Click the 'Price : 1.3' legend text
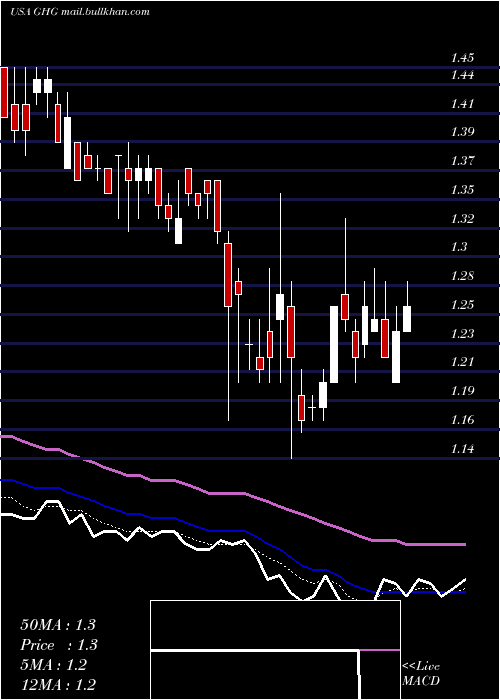The width and height of the screenshot is (500, 700). tap(59, 645)
